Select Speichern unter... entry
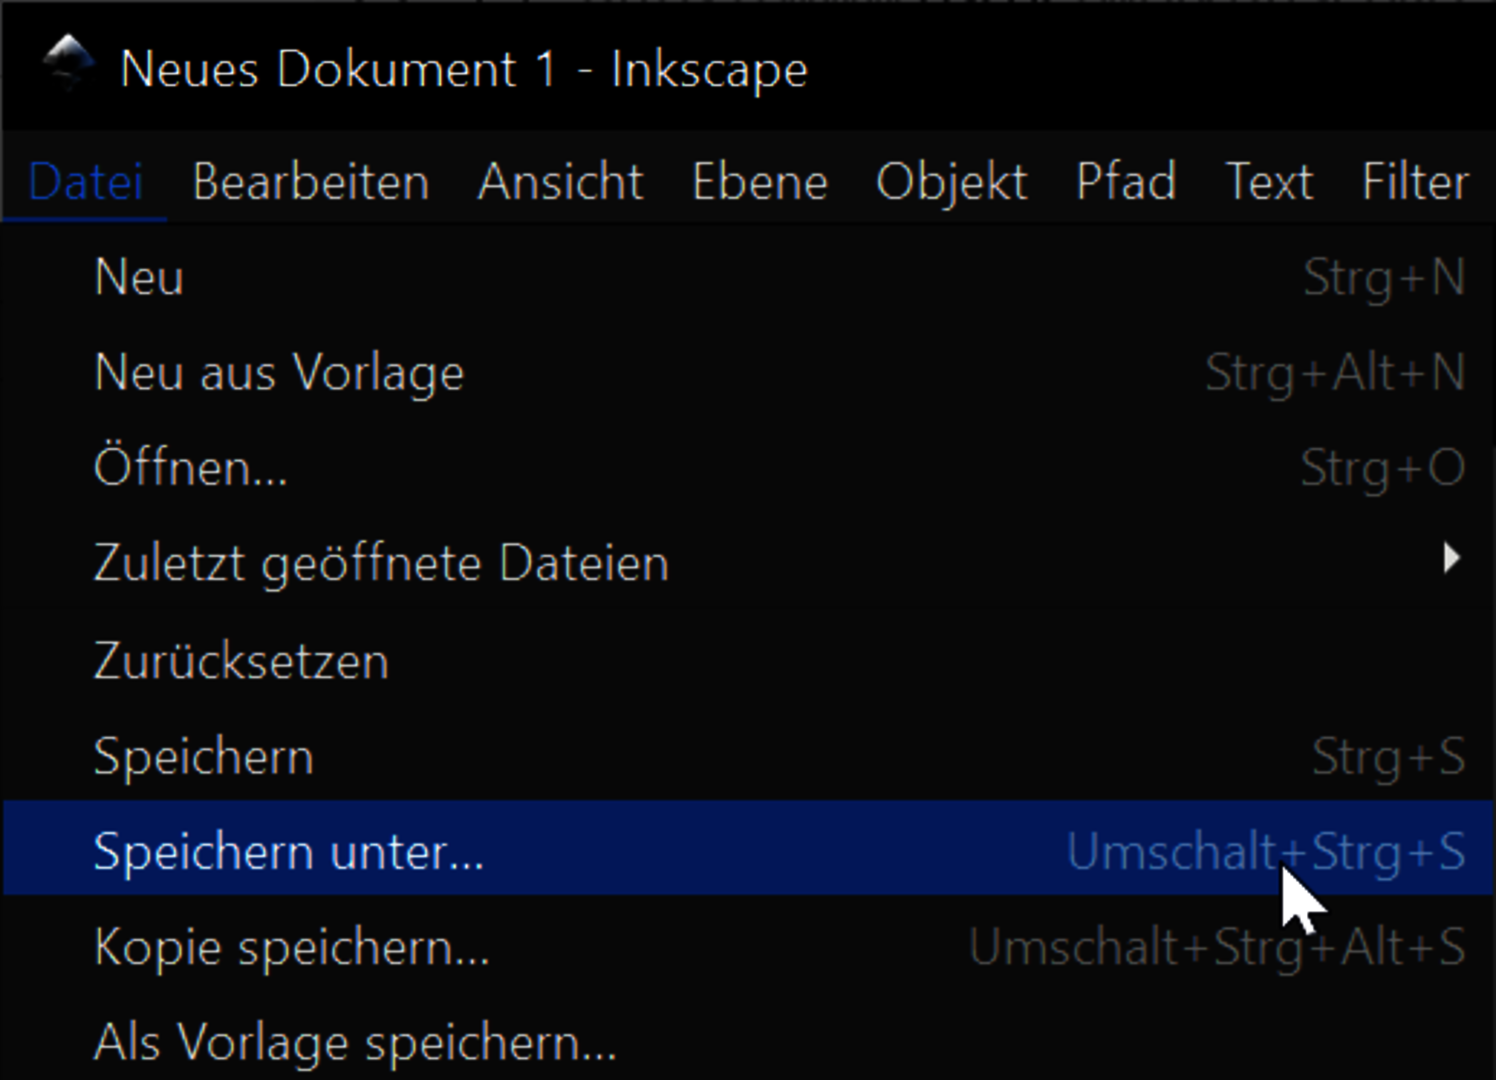1496x1080 pixels. (x=288, y=852)
